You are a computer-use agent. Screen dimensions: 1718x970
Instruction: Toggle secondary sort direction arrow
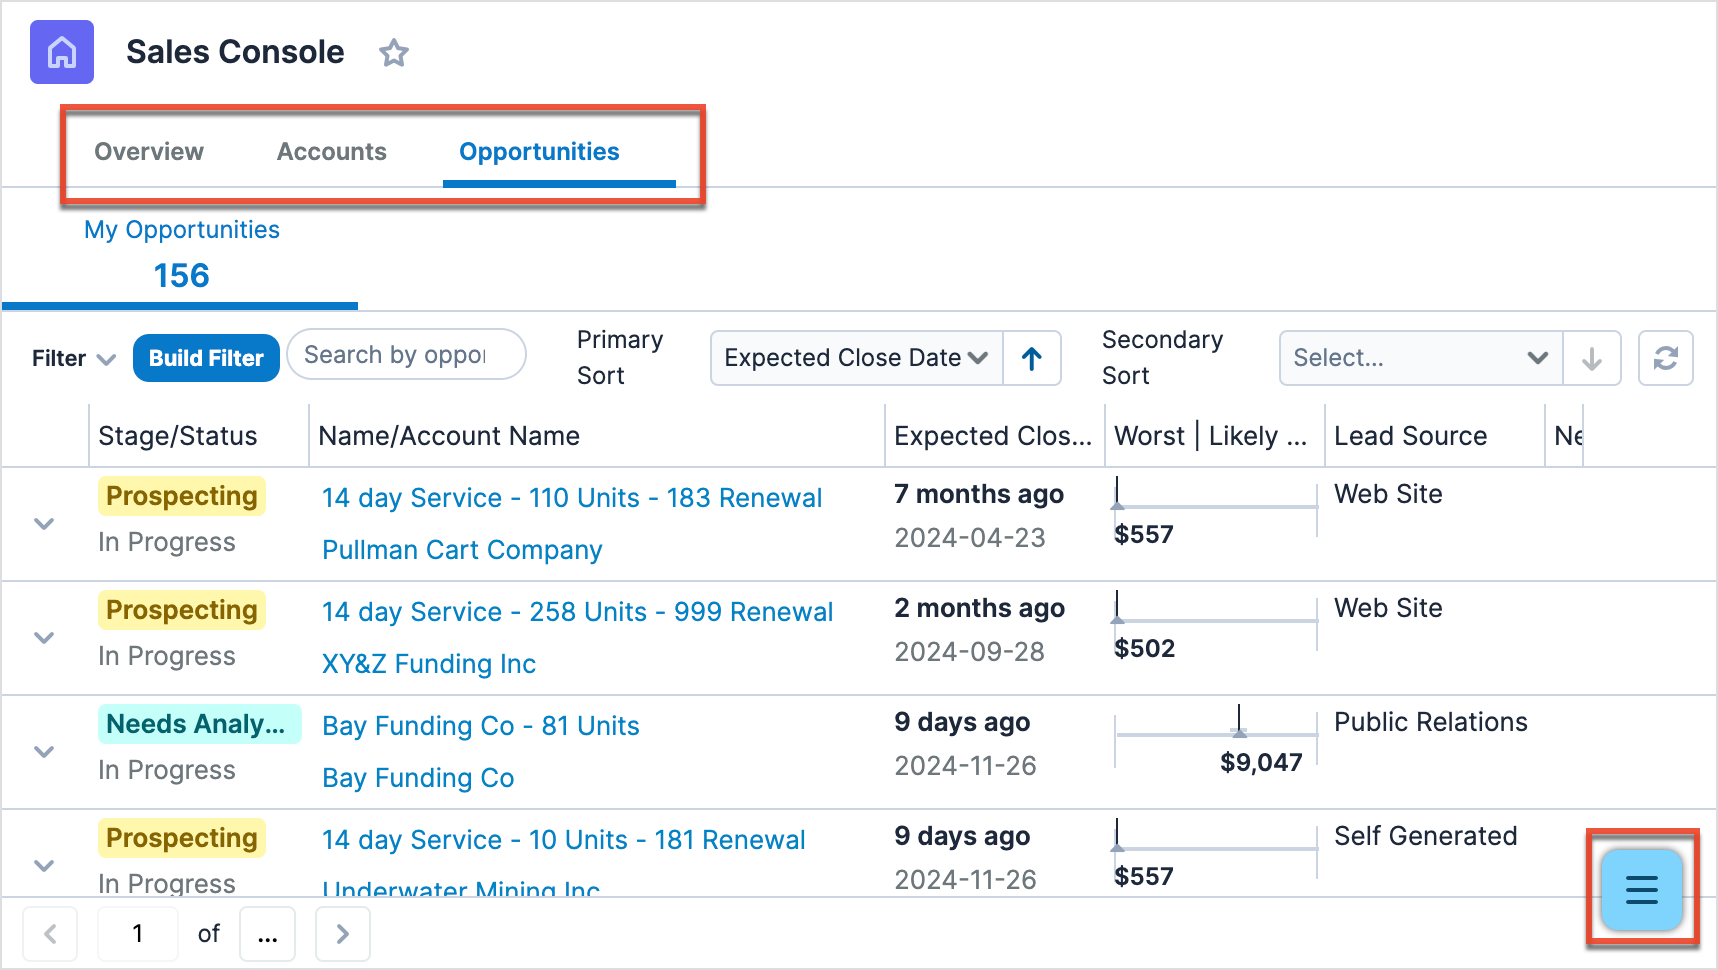point(1591,358)
